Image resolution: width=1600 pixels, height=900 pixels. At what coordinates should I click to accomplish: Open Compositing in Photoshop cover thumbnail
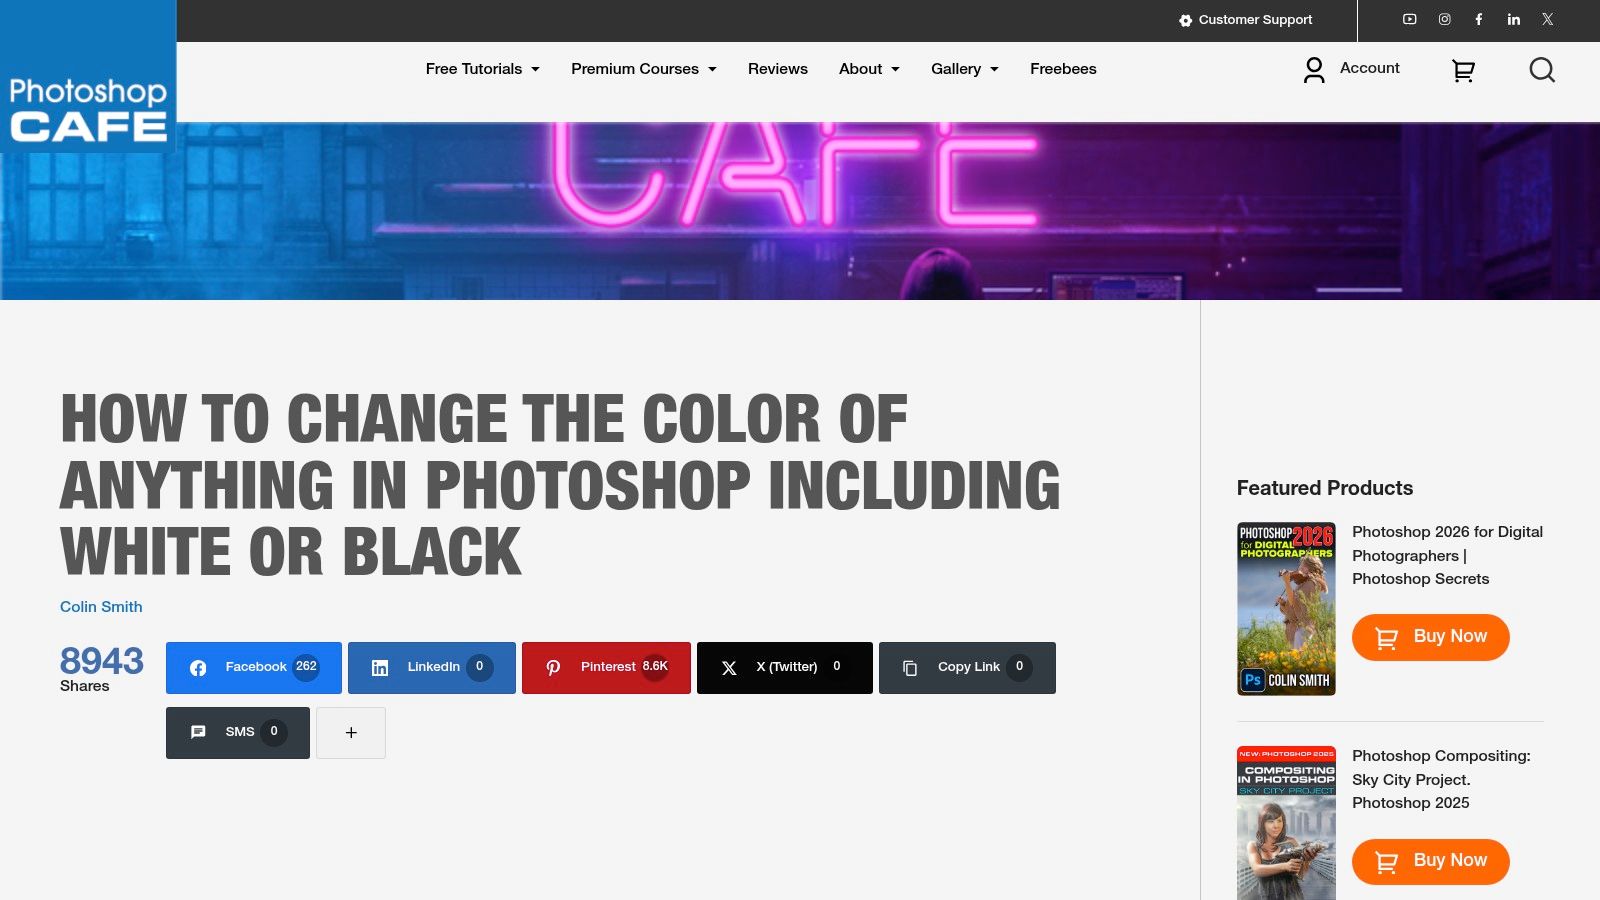[1286, 823]
